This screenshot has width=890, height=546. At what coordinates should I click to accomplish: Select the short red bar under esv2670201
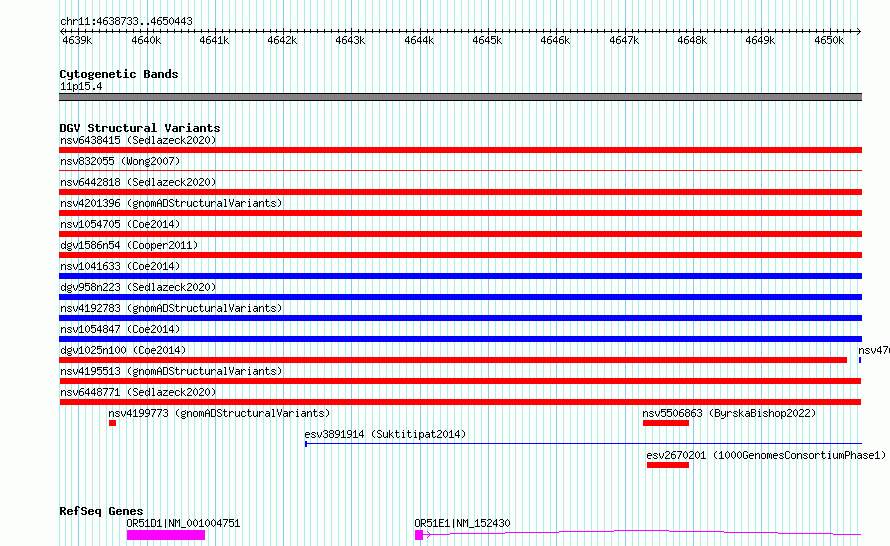pyautogui.click(x=668, y=465)
